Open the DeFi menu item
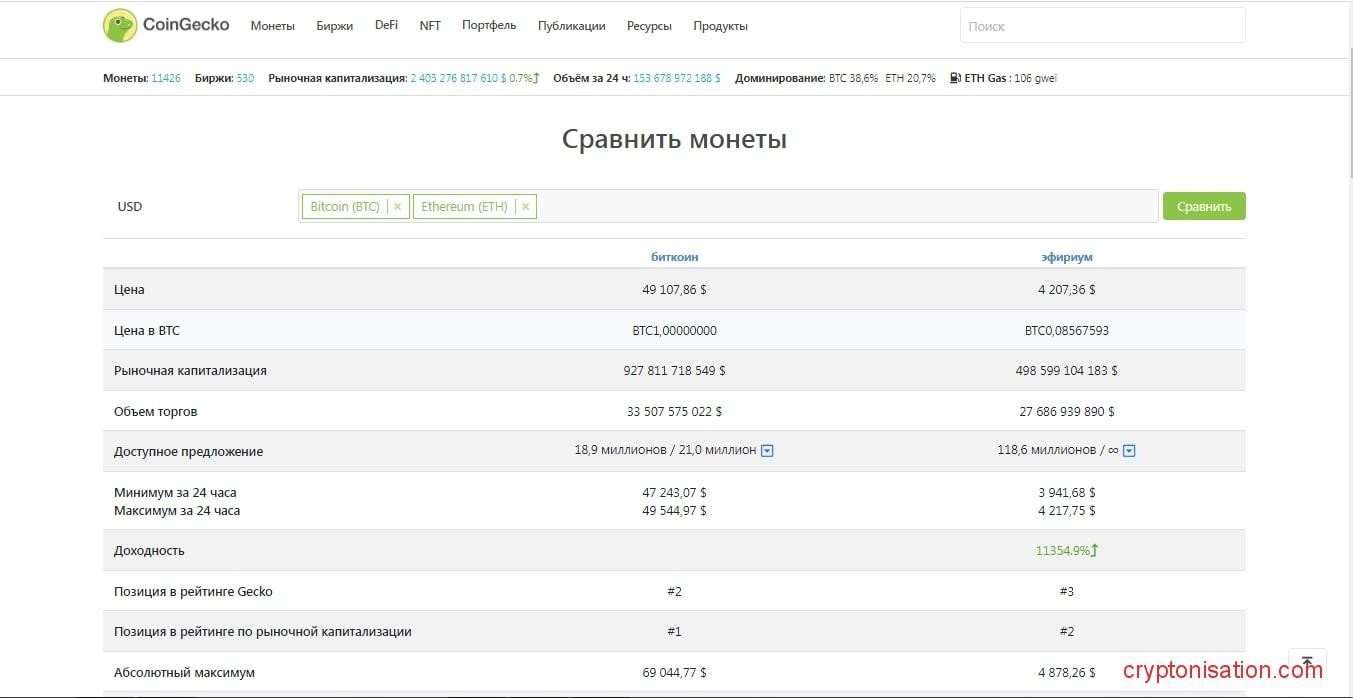The height and width of the screenshot is (698, 1353). pos(386,25)
